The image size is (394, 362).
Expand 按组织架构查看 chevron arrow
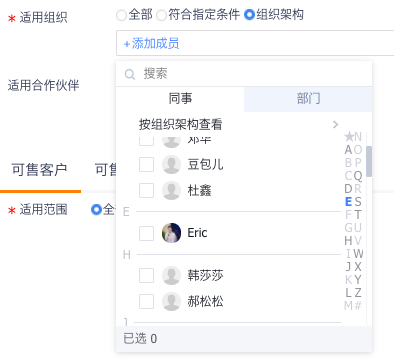click(x=335, y=125)
